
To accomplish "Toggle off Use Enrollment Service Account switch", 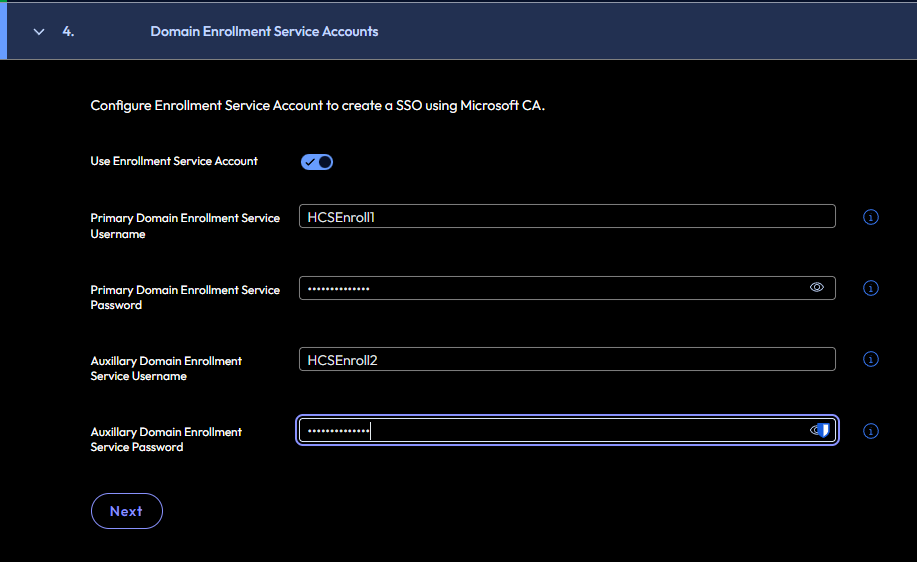I will point(317,162).
